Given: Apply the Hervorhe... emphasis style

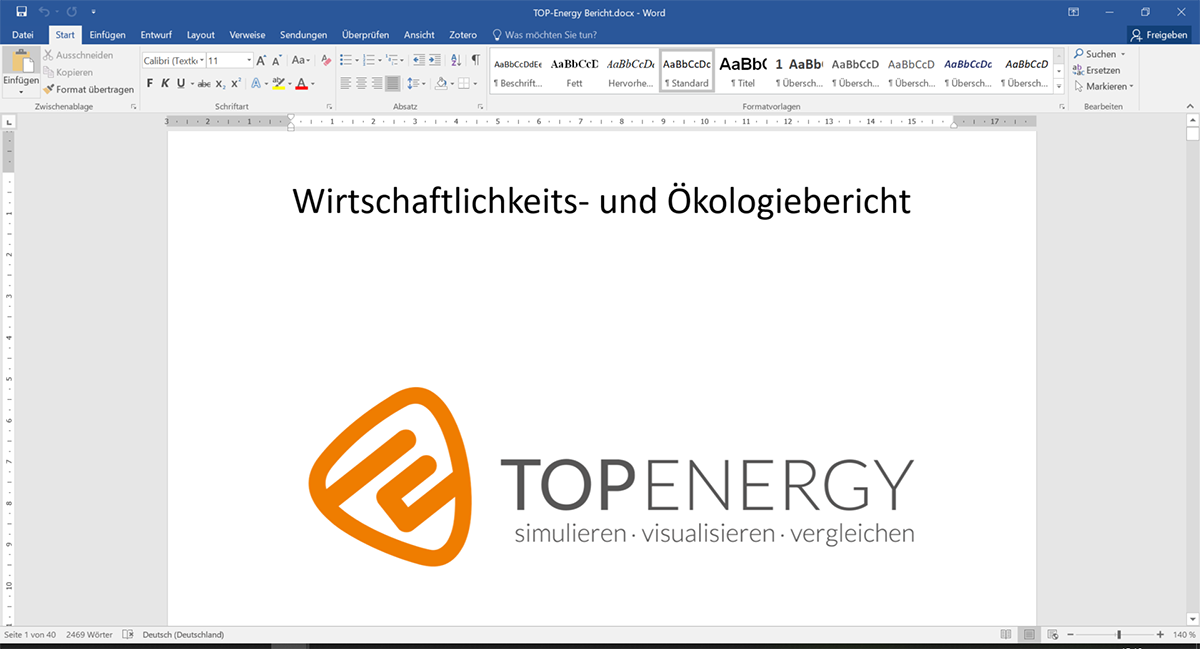Looking at the screenshot, I should 631,72.
